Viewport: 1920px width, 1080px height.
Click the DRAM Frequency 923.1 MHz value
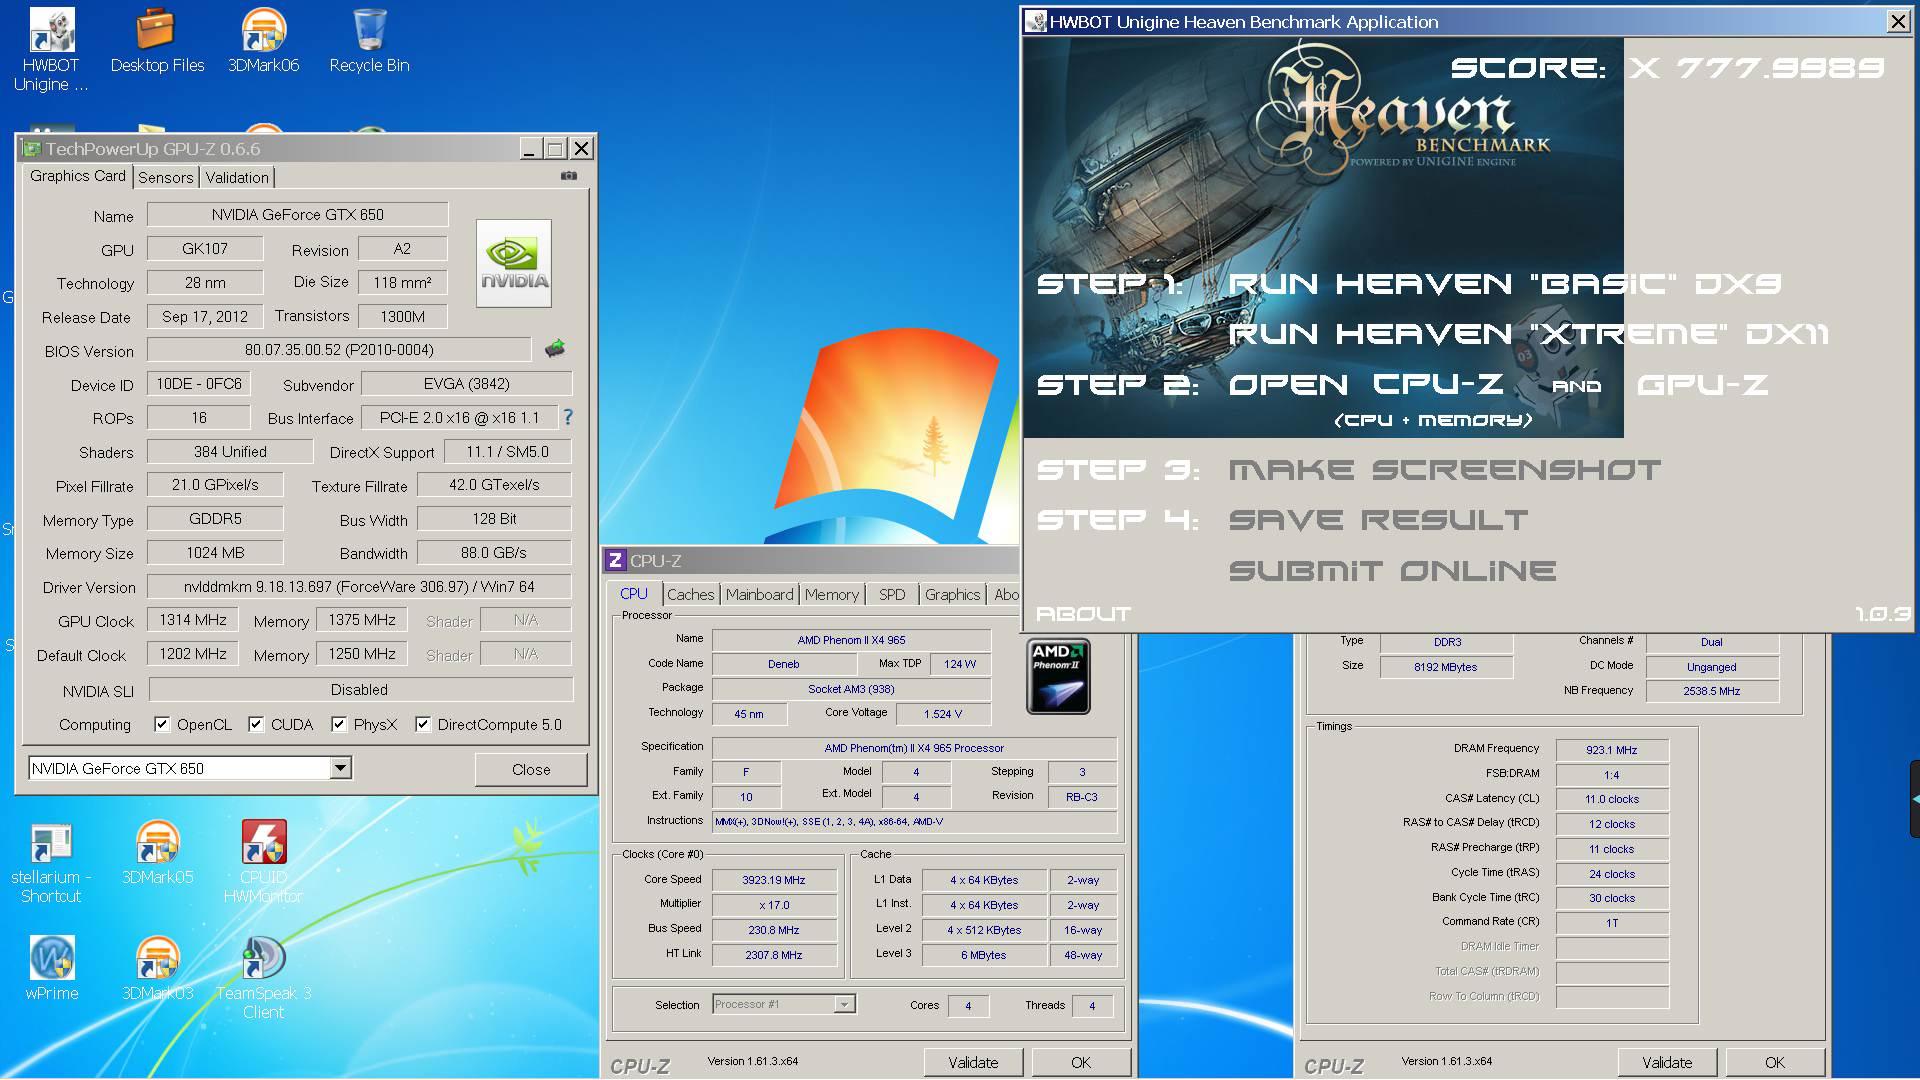point(1611,749)
